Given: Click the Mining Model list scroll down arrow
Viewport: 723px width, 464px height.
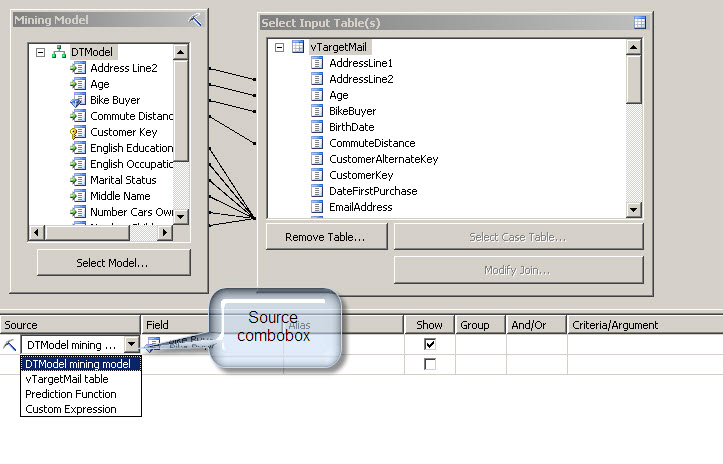Looking at the screenshot, I should 181,216.
